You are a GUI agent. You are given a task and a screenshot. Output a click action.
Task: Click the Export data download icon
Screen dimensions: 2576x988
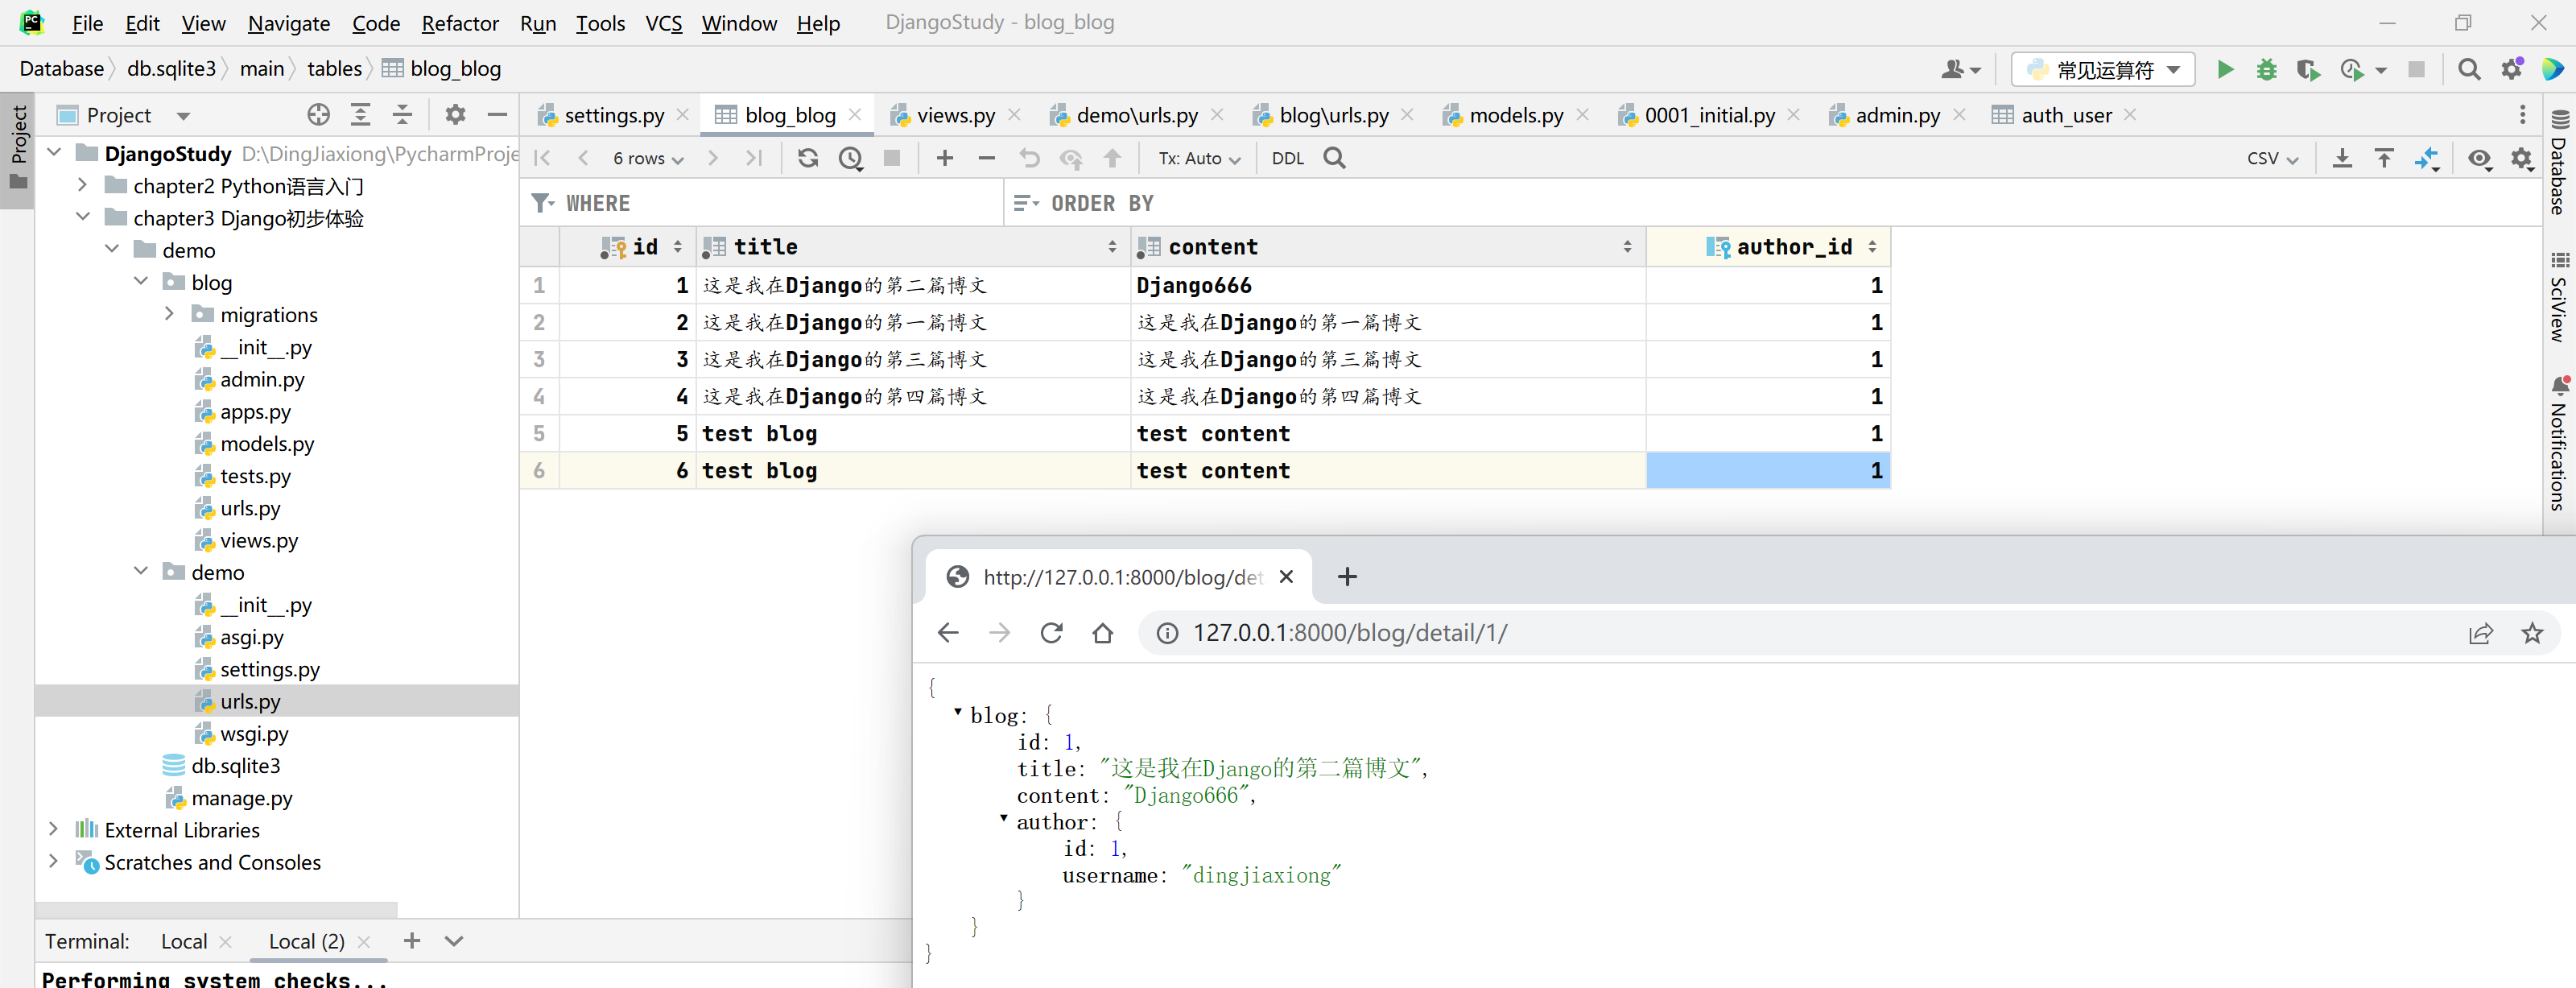2342,158
